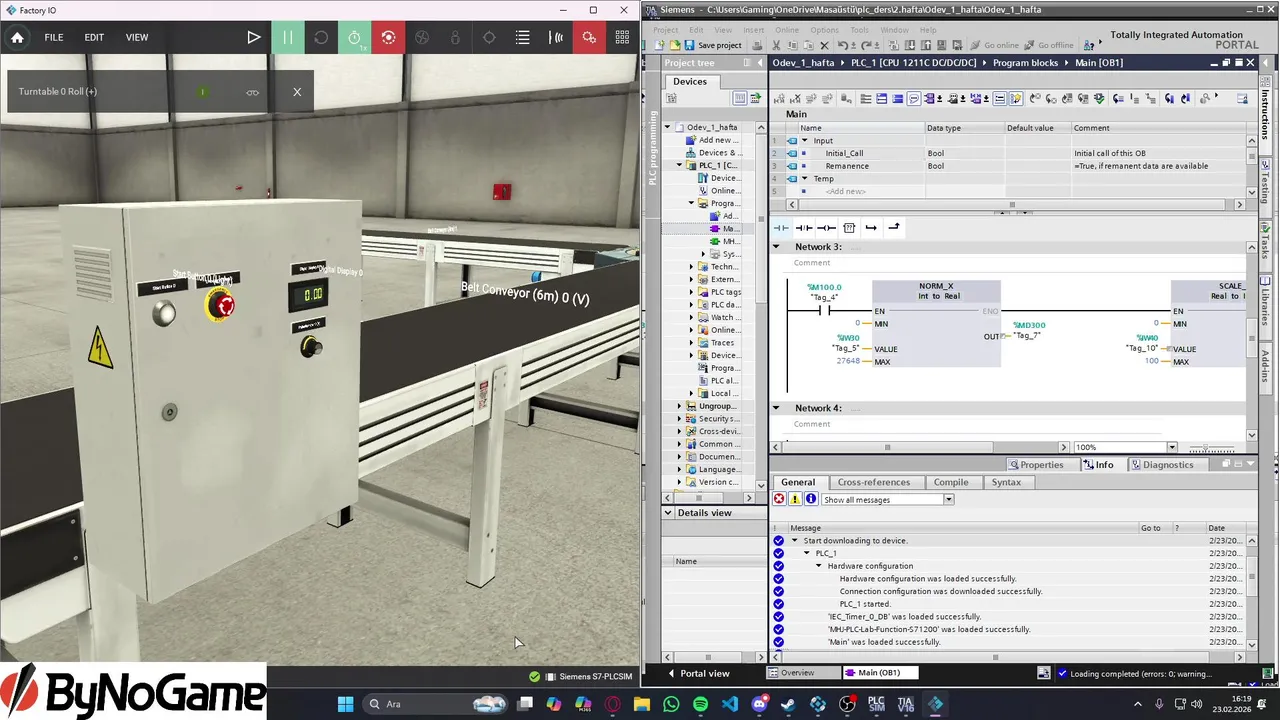Open Factory IO home screen icon
The height and width of the screenshot is (720, 1280).
[17, 37]
